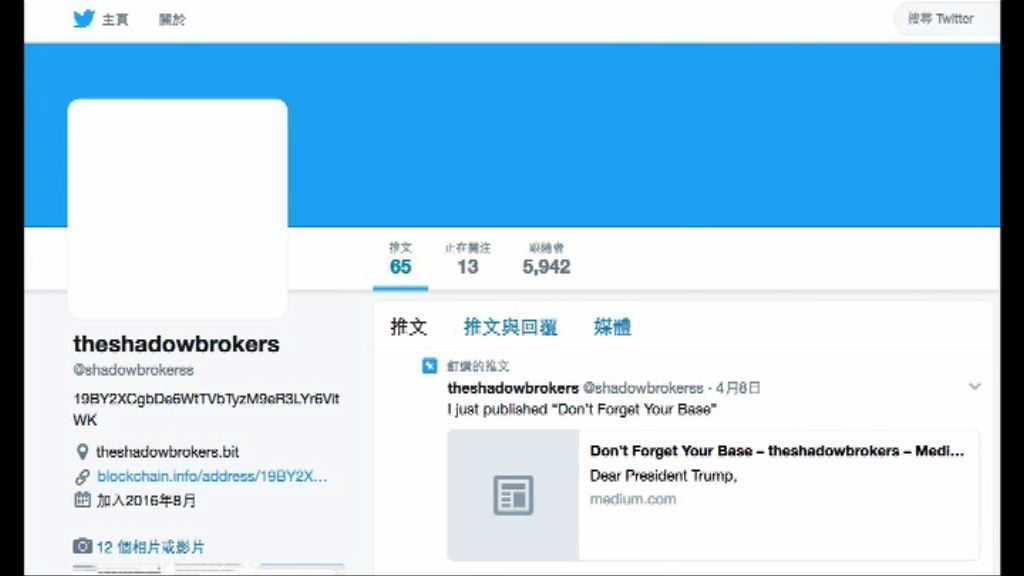View the 65 tweets count tab

click(400, 259)
